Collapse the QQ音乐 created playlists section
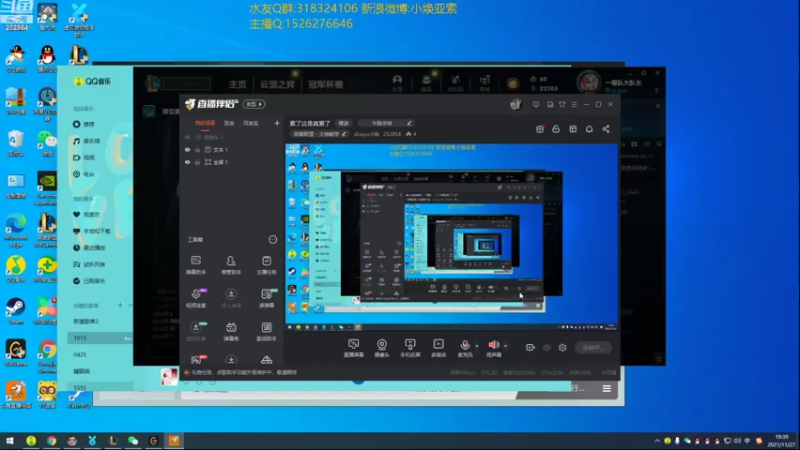The image size is (800, 450). point(130,305)
